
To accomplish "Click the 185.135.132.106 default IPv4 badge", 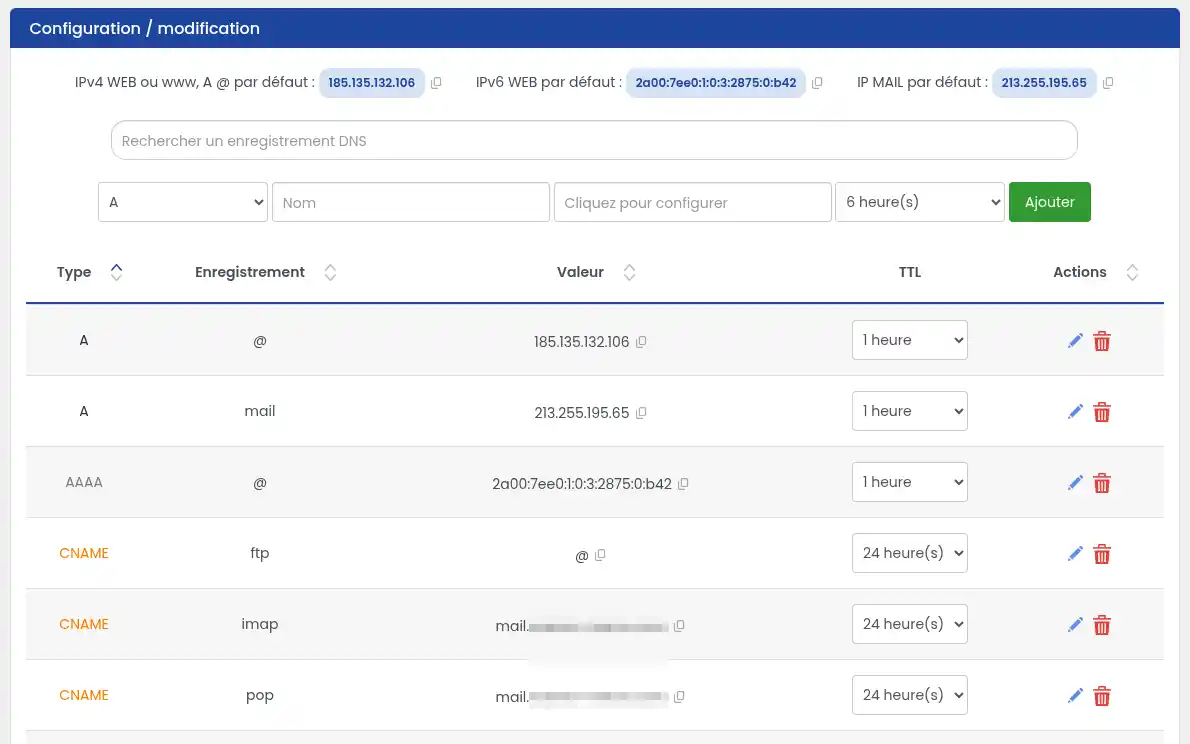I will [372, 83].
